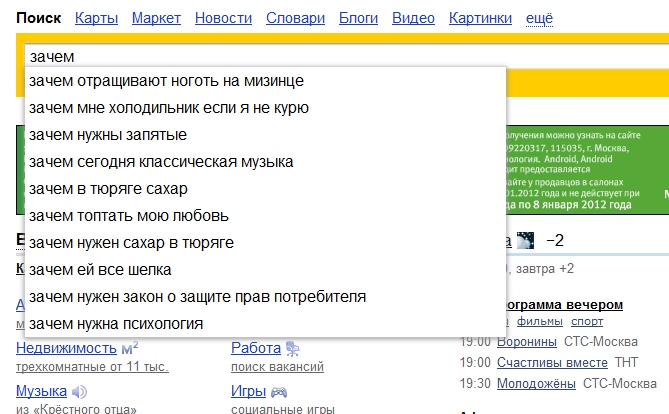Open the поиск вакансий link
669x414 pixels.
pyautogui.click(x=277, y=367)
